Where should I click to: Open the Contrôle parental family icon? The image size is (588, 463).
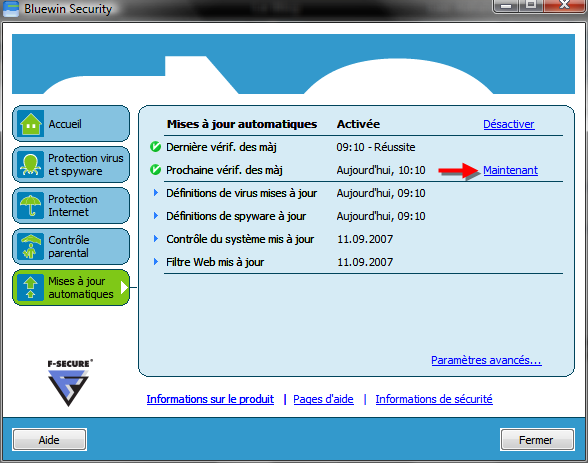(x=31, y=246)
